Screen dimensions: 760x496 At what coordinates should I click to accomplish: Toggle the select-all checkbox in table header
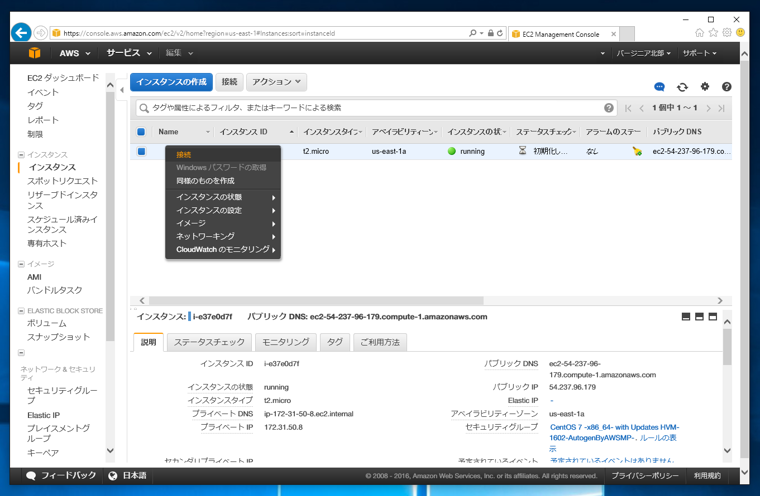141,131
